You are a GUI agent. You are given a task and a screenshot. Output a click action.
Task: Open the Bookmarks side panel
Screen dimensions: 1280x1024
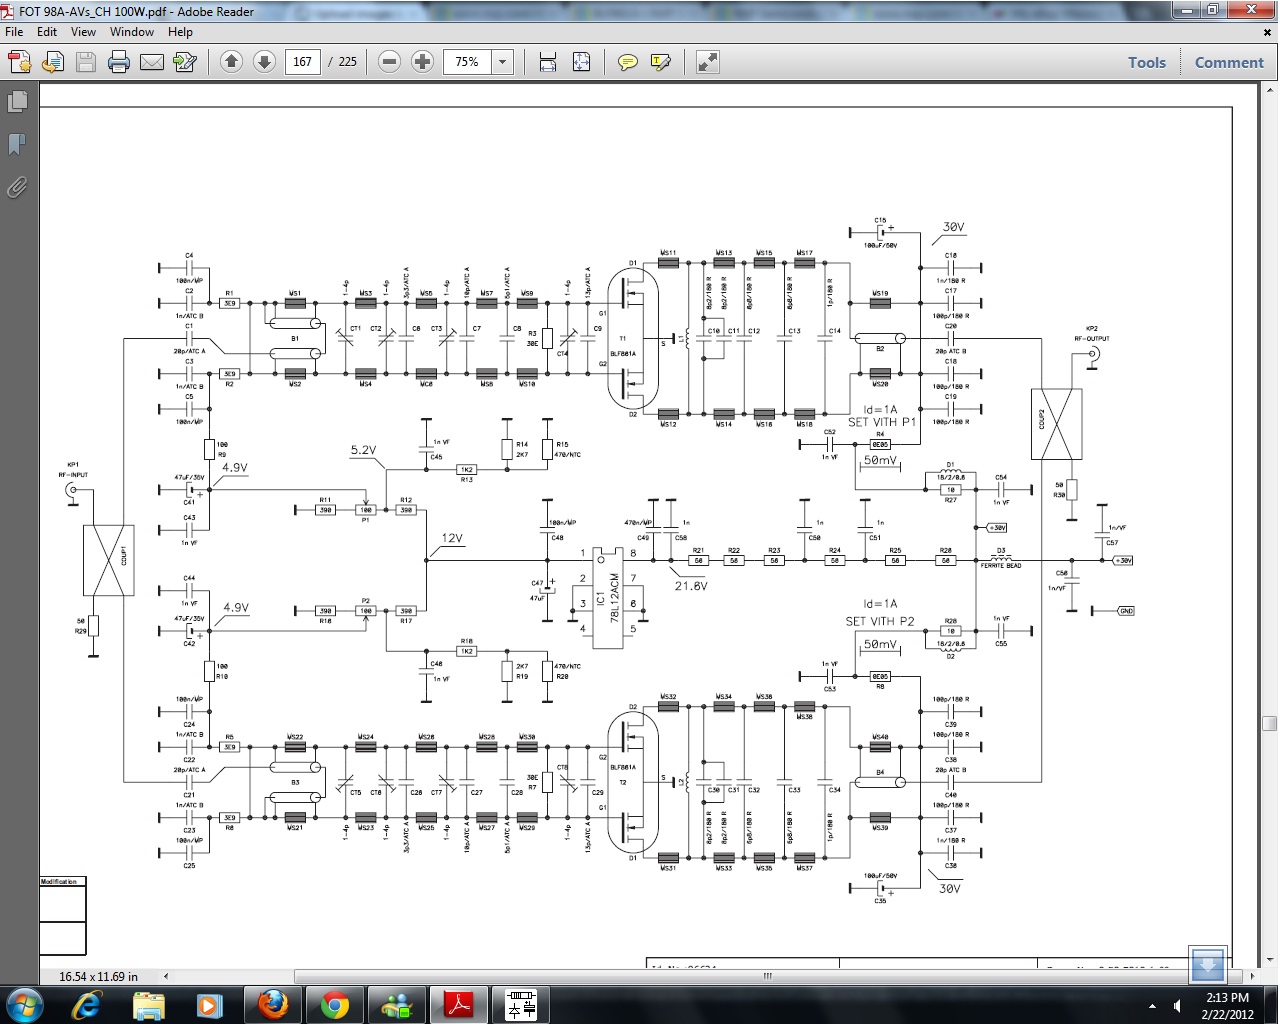tap(17, 145)
